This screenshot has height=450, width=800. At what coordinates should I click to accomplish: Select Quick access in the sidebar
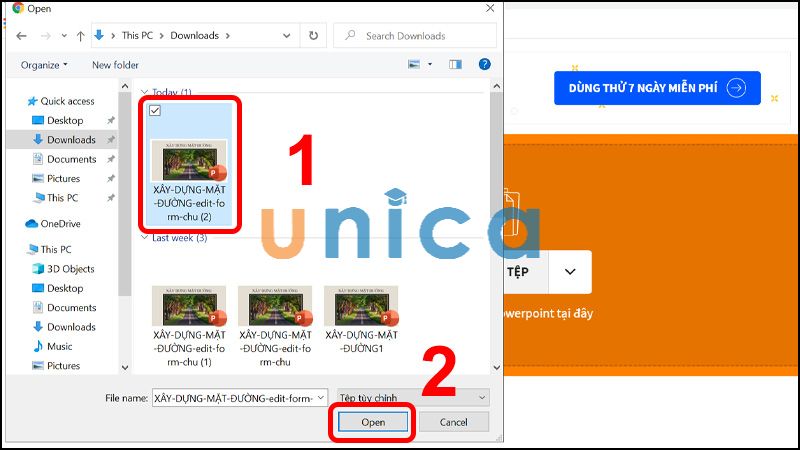click(61, 101)
